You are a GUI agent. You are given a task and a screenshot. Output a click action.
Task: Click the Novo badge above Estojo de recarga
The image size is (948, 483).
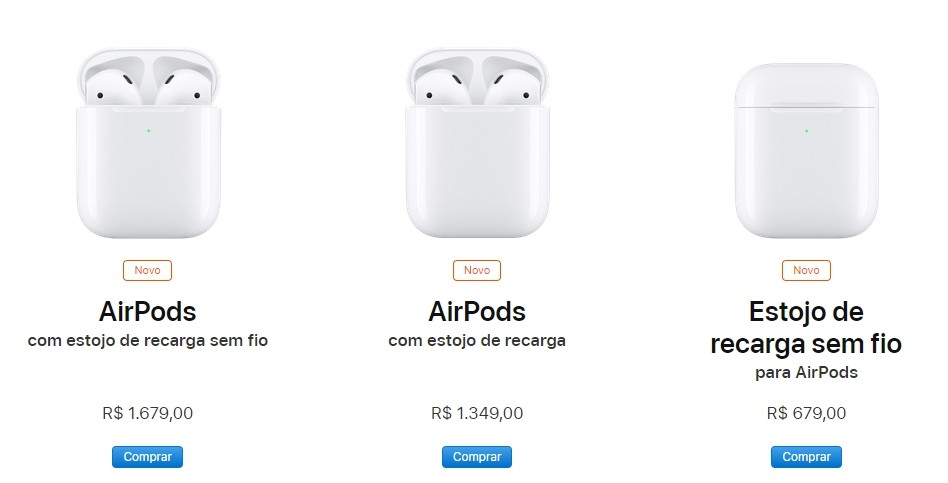pyautogui.click(x=806, y=270)
